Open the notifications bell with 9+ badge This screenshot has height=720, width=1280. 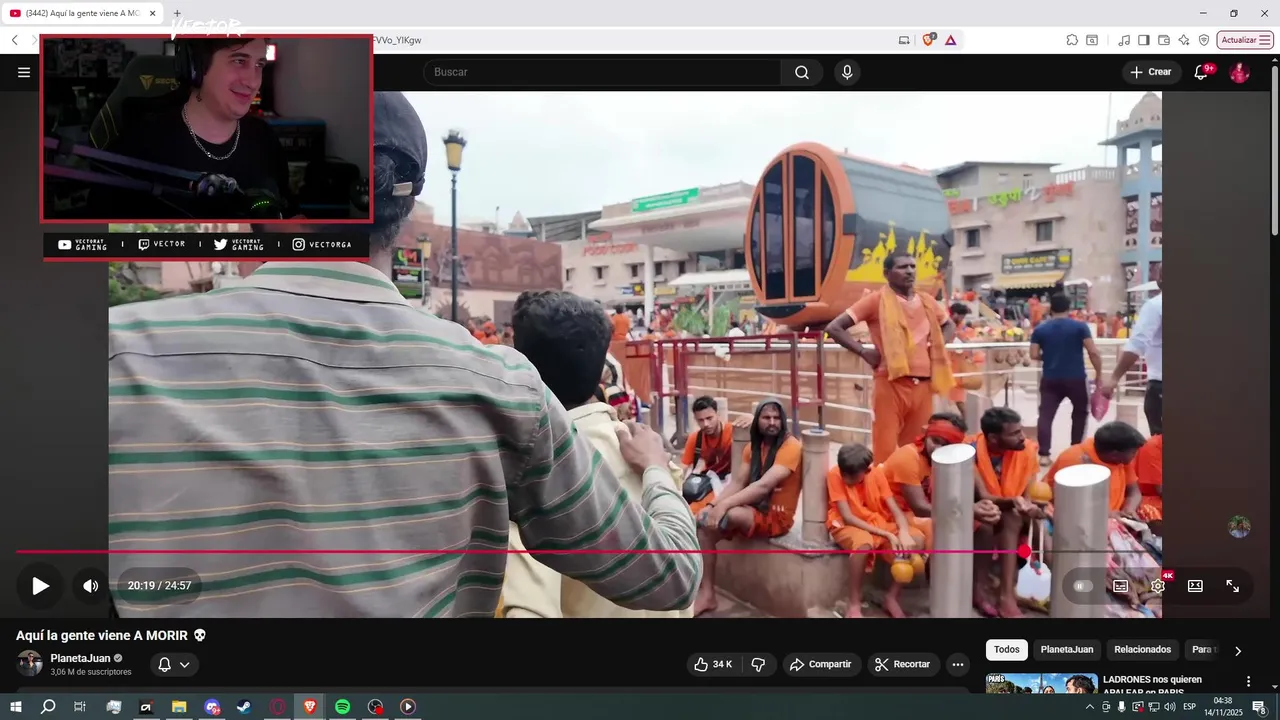1203,72
